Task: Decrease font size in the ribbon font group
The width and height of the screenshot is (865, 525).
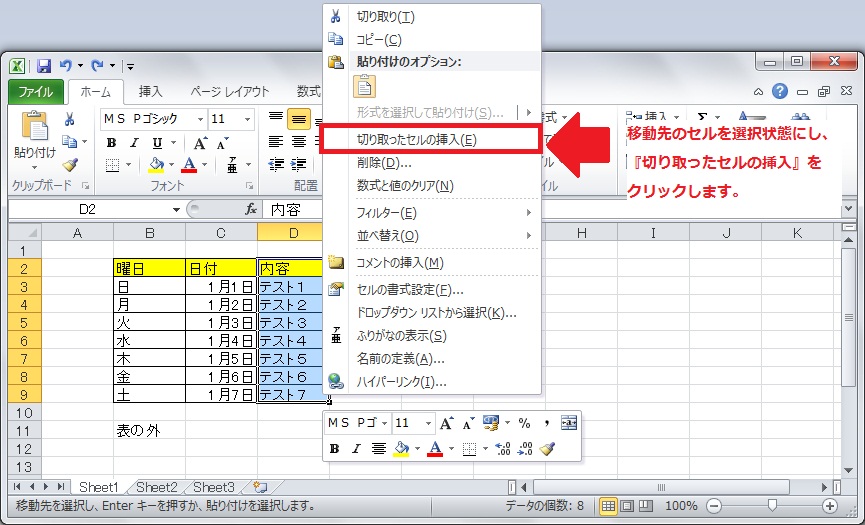Action: click(x=222, y=143)
